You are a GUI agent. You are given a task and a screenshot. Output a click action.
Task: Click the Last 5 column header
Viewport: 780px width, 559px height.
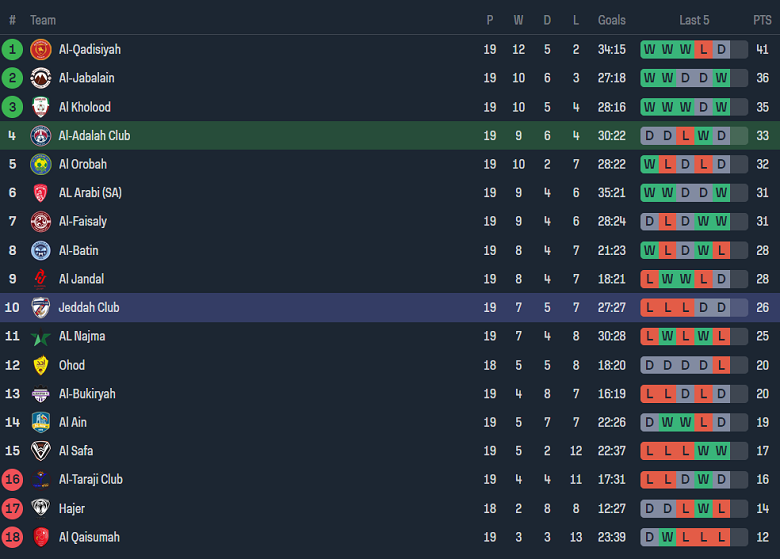point(694,20)
